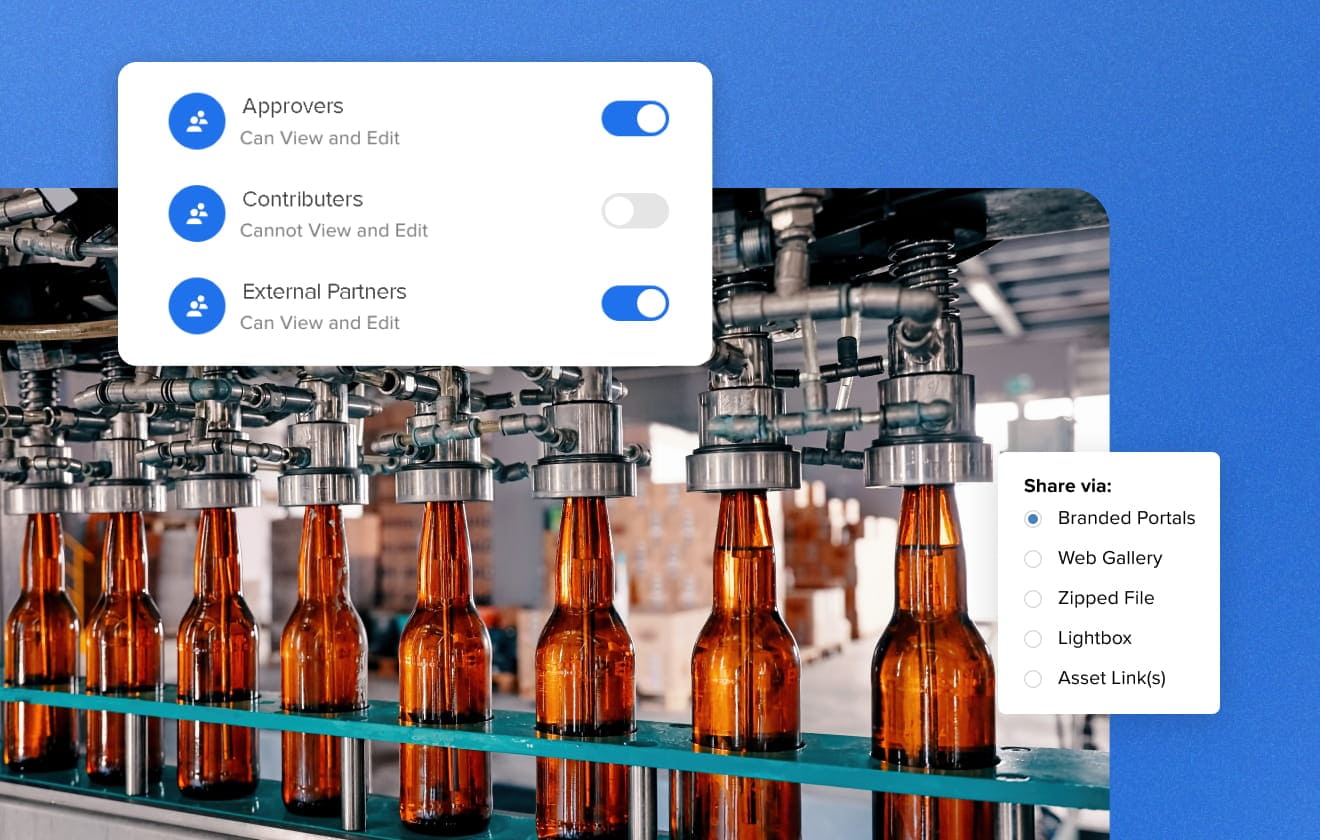This screenshot has width=1320, height=840.
Task: Click the Approvers label
Action: (293, 107)
